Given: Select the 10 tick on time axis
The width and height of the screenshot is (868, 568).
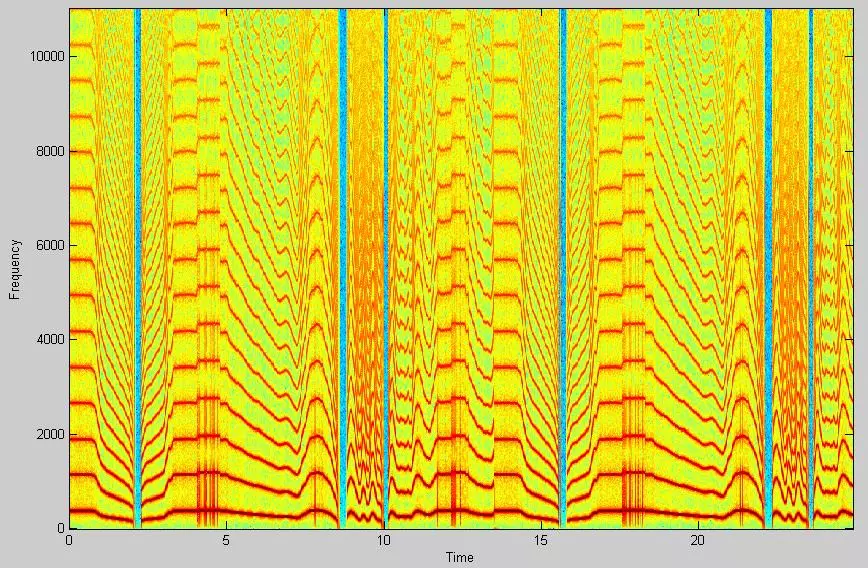Looking at the screenshot, I should tap(383, 541).
